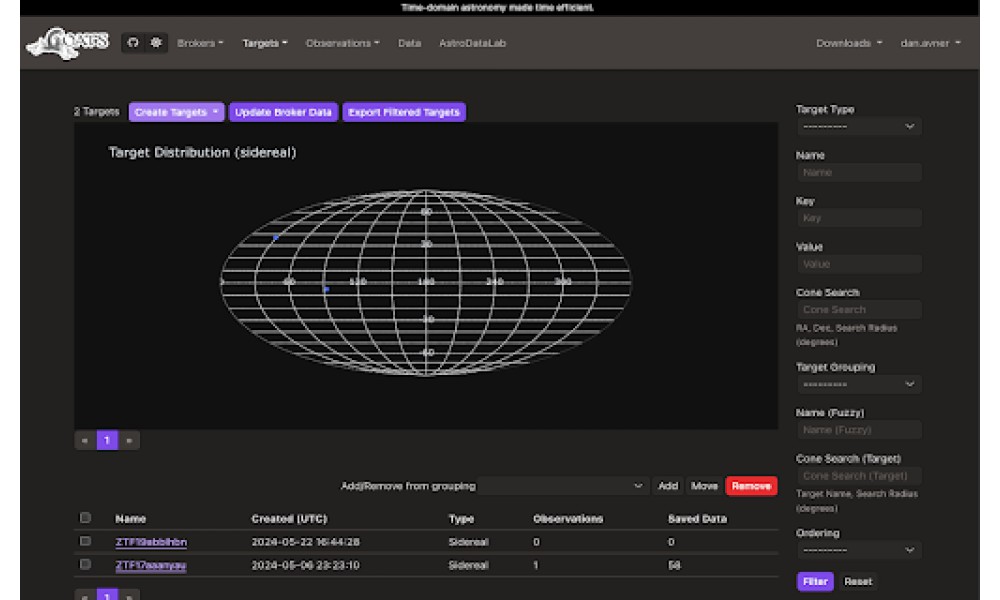The height and width of the screenshot is (600, 1000).
Task: Click the Add grouping button
Action: (668, 486)
